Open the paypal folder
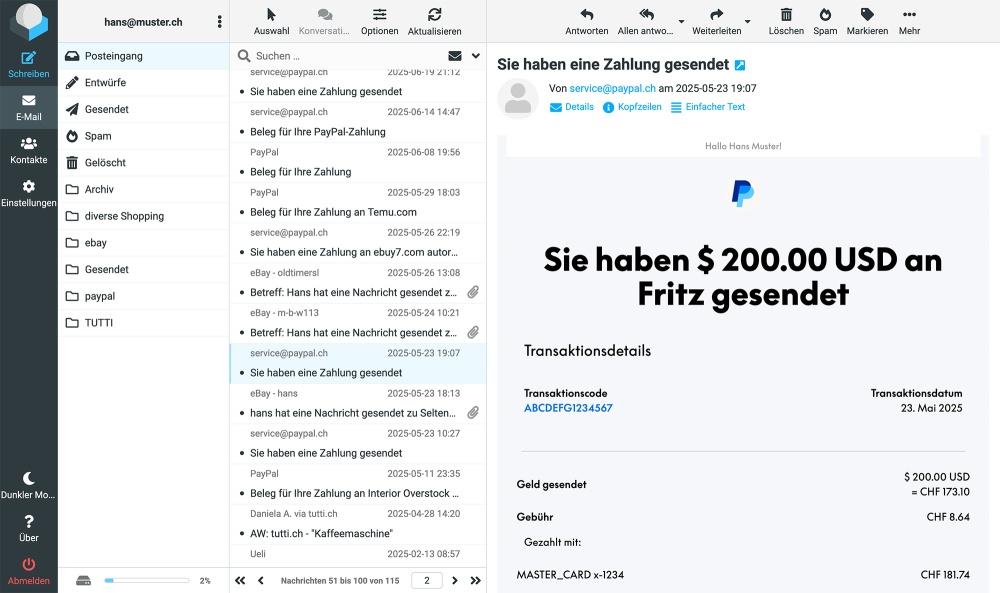 coord(143,296)
